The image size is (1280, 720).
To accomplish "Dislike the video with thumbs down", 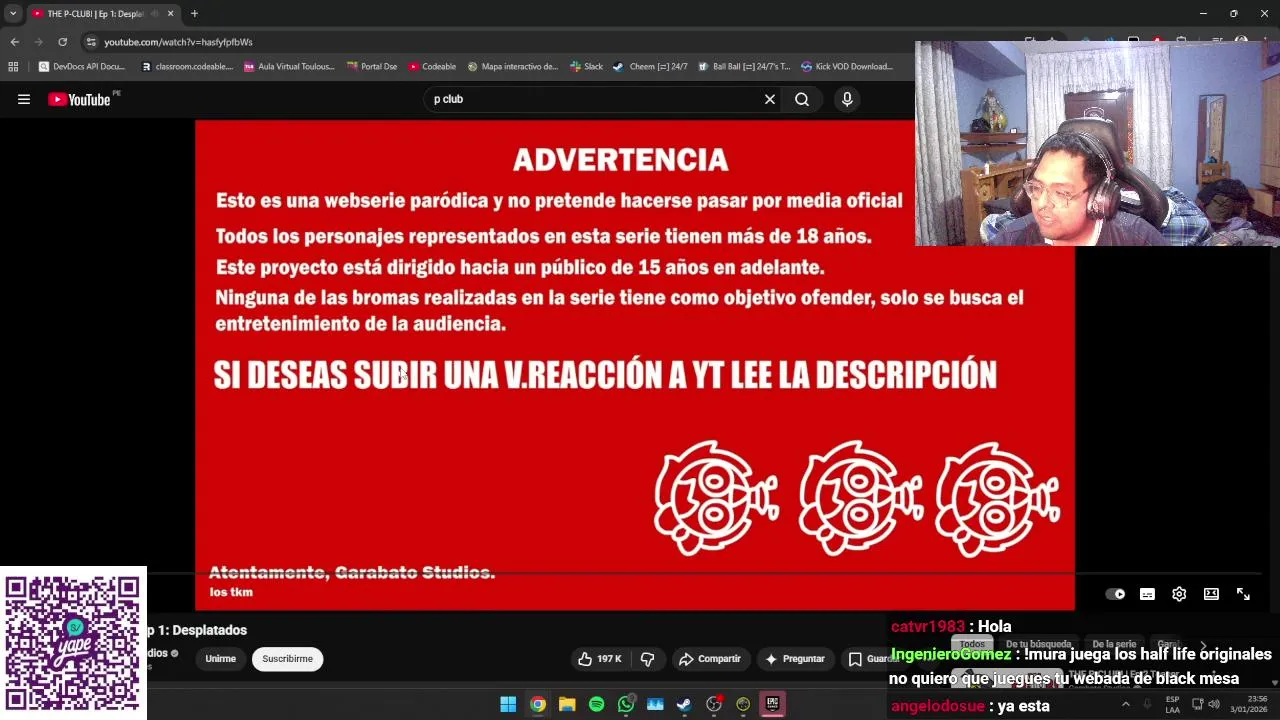I will [648, 659].
